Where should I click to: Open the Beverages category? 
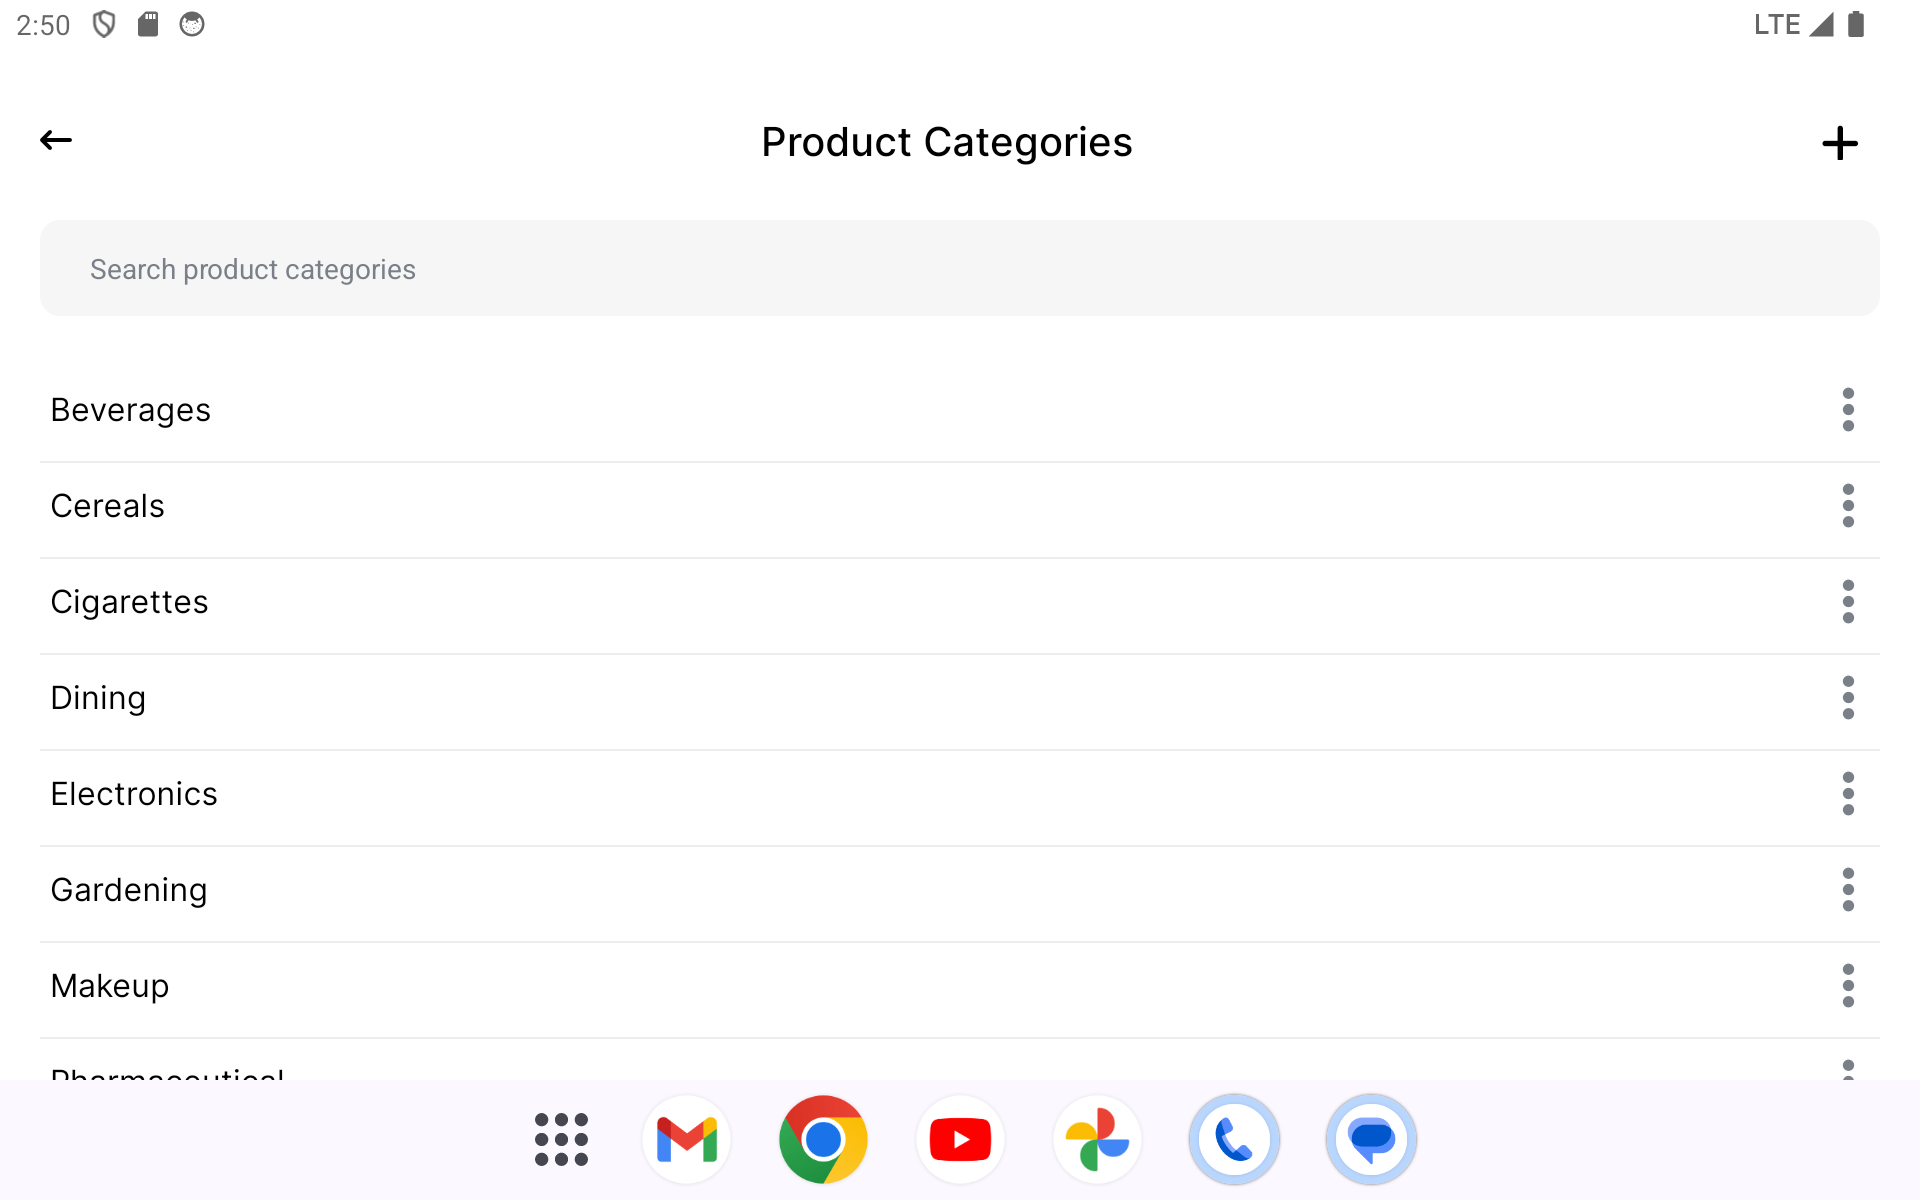(131, 410)
